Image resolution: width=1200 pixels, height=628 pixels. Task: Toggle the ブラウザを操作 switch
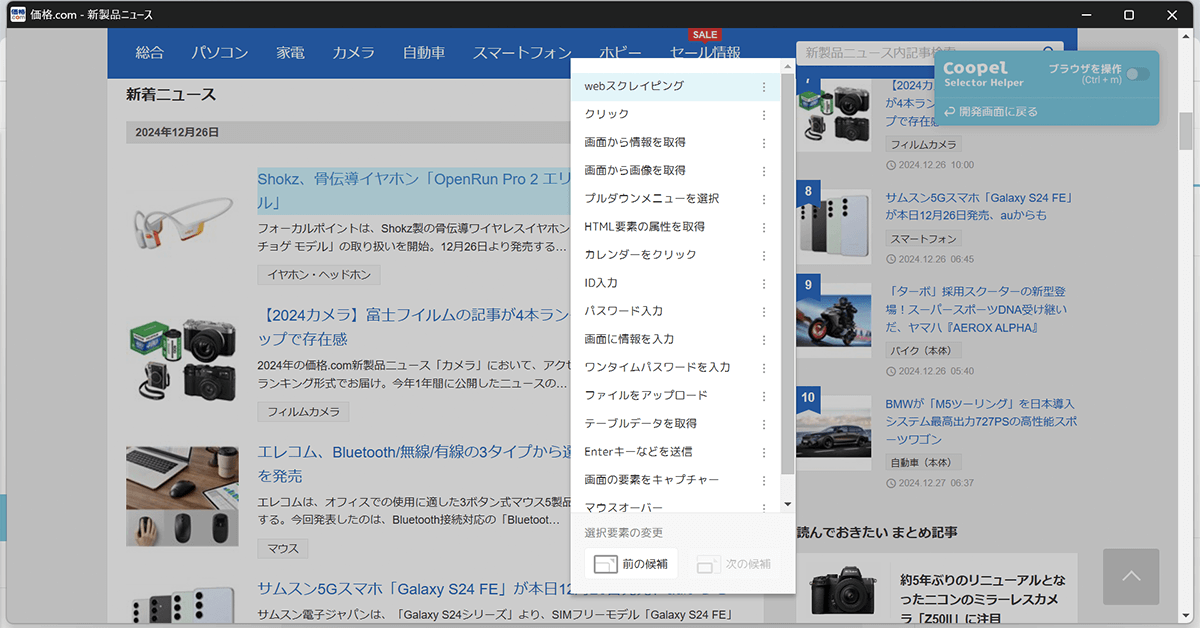point(1137,74)
